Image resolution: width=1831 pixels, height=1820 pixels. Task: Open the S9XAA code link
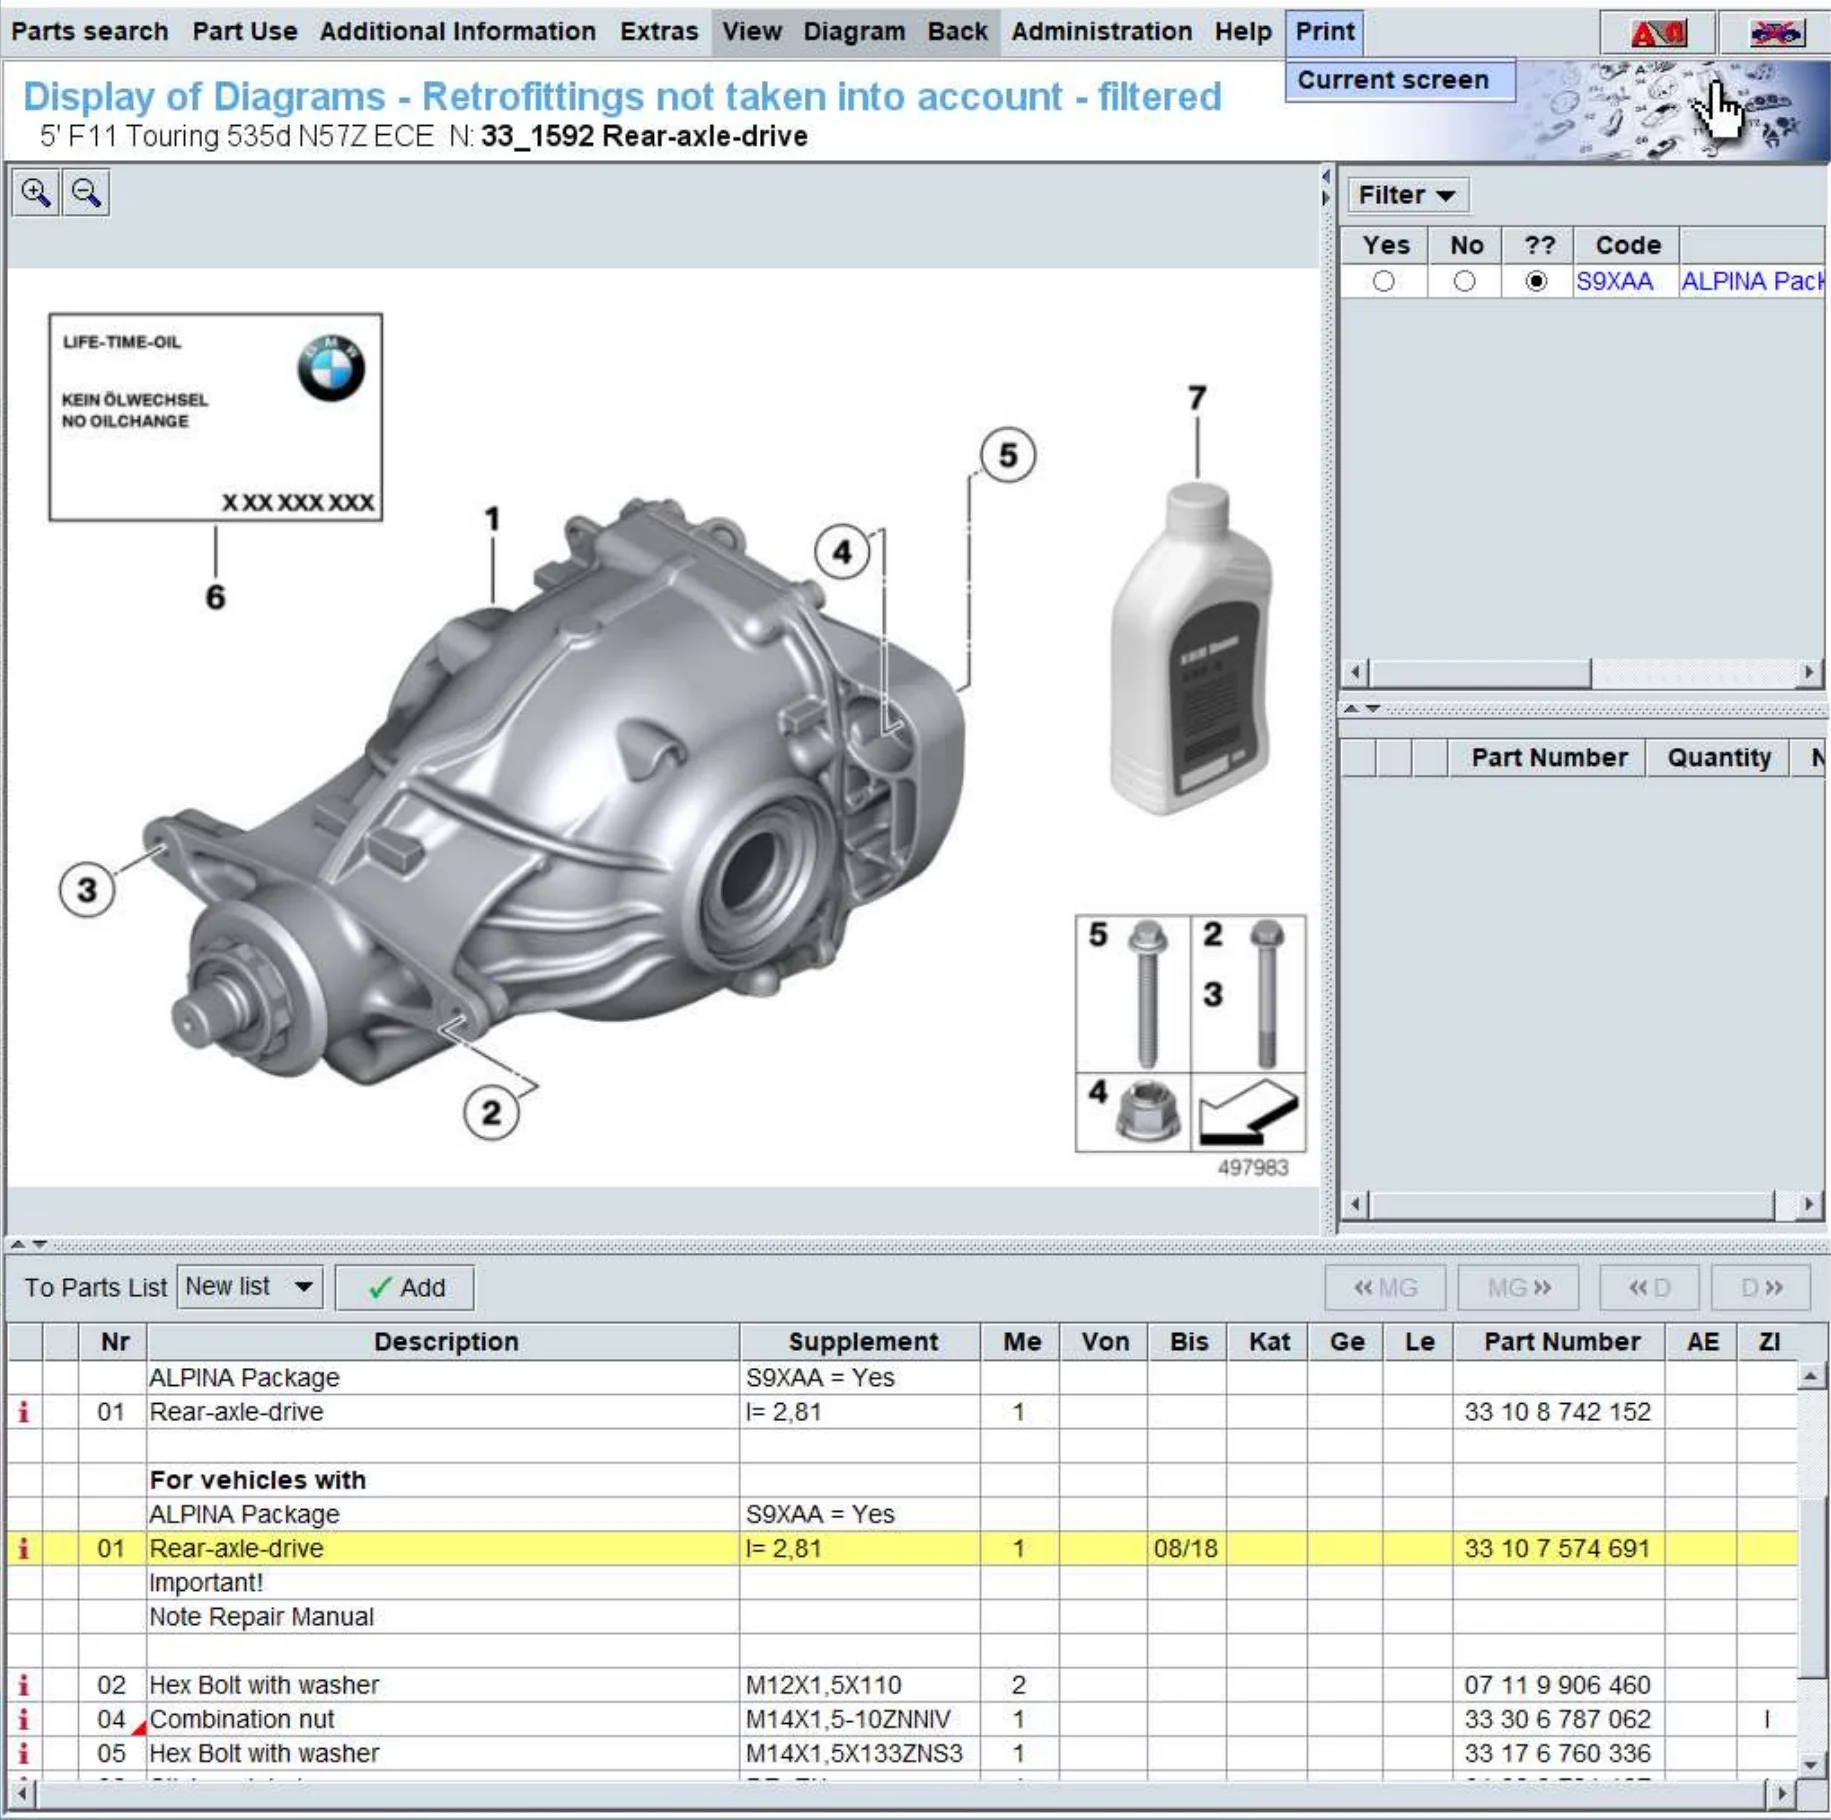point(1614,282)
